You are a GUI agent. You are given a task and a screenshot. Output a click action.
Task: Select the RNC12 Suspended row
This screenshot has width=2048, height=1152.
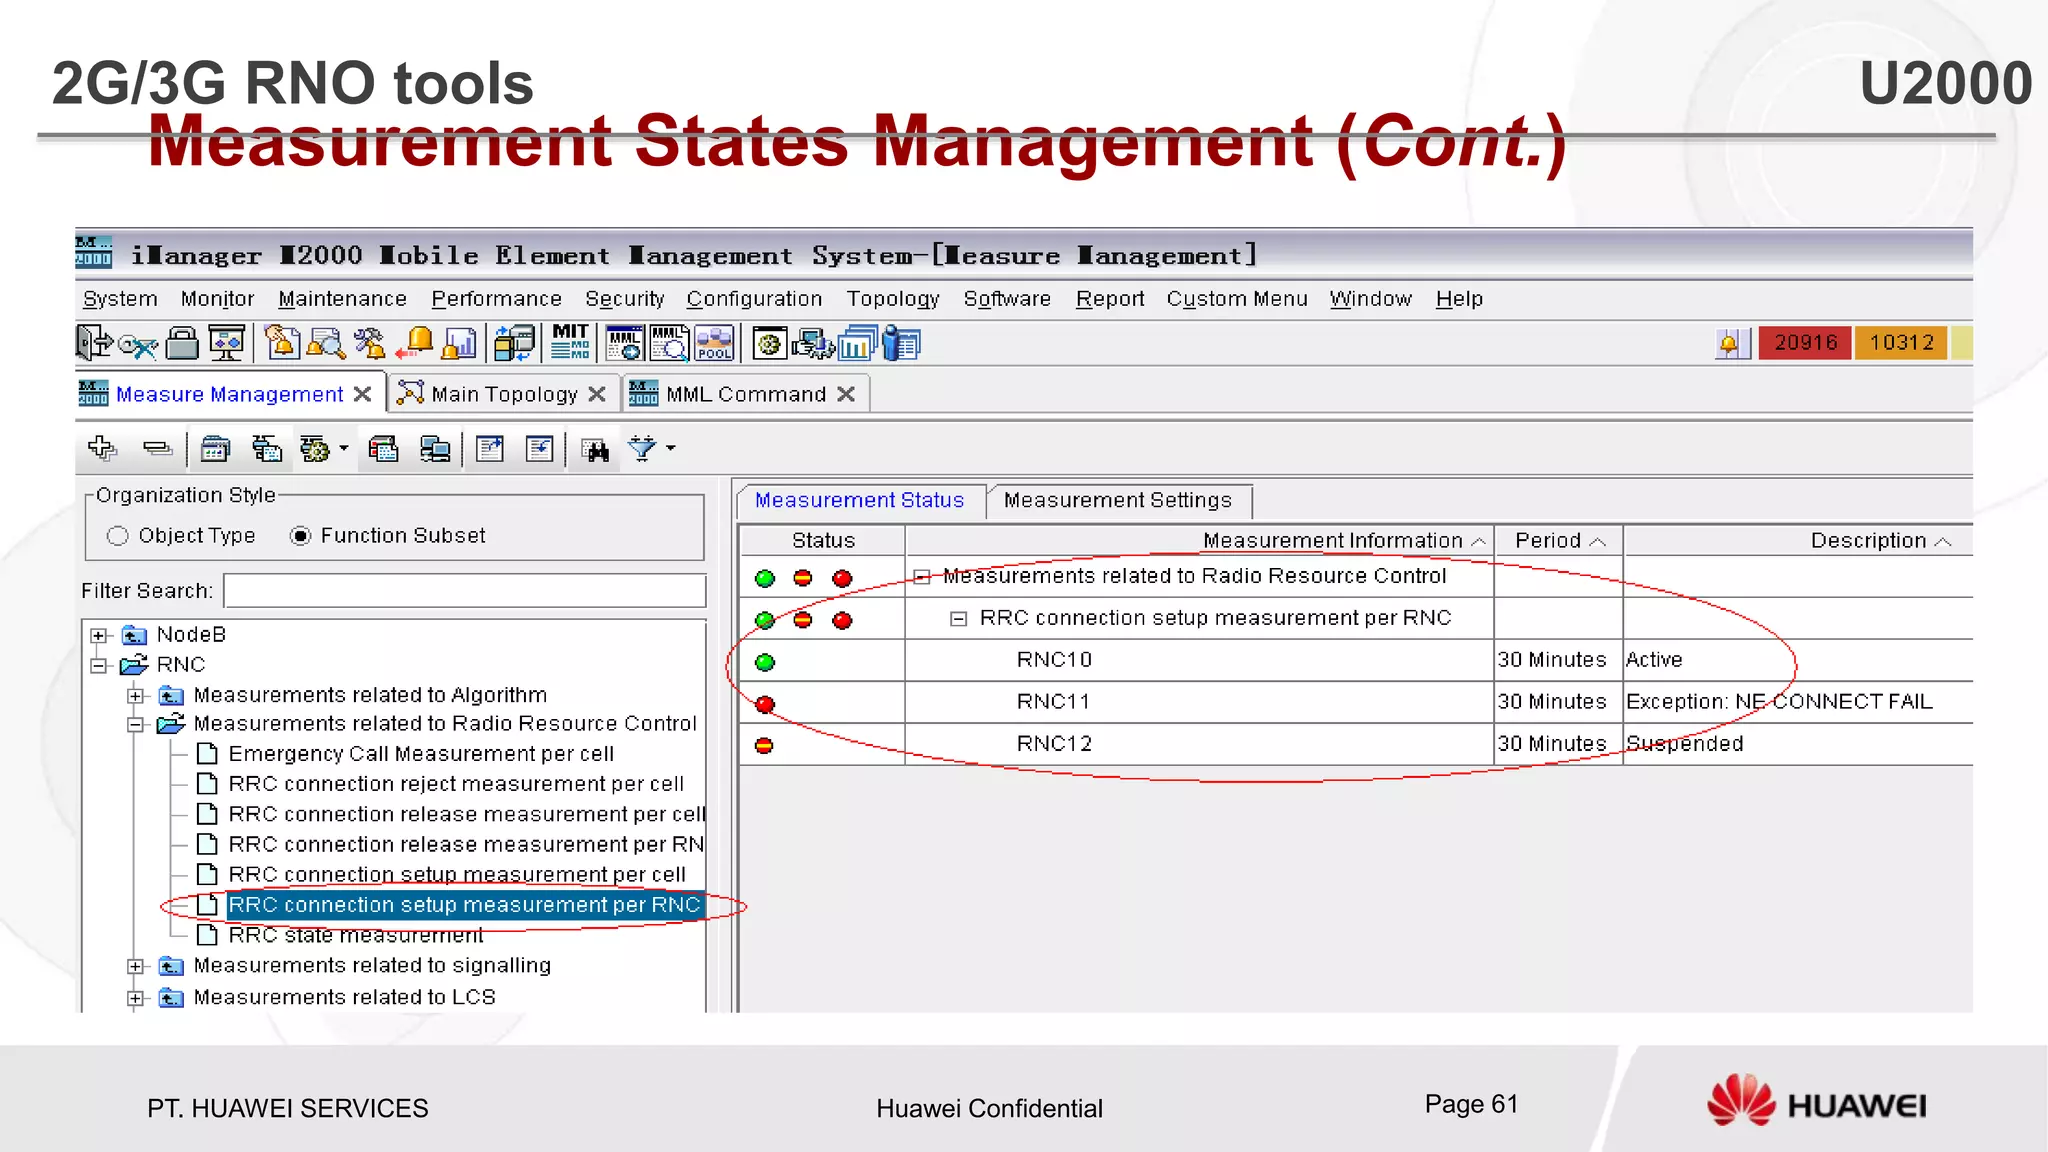point(1355,744)
